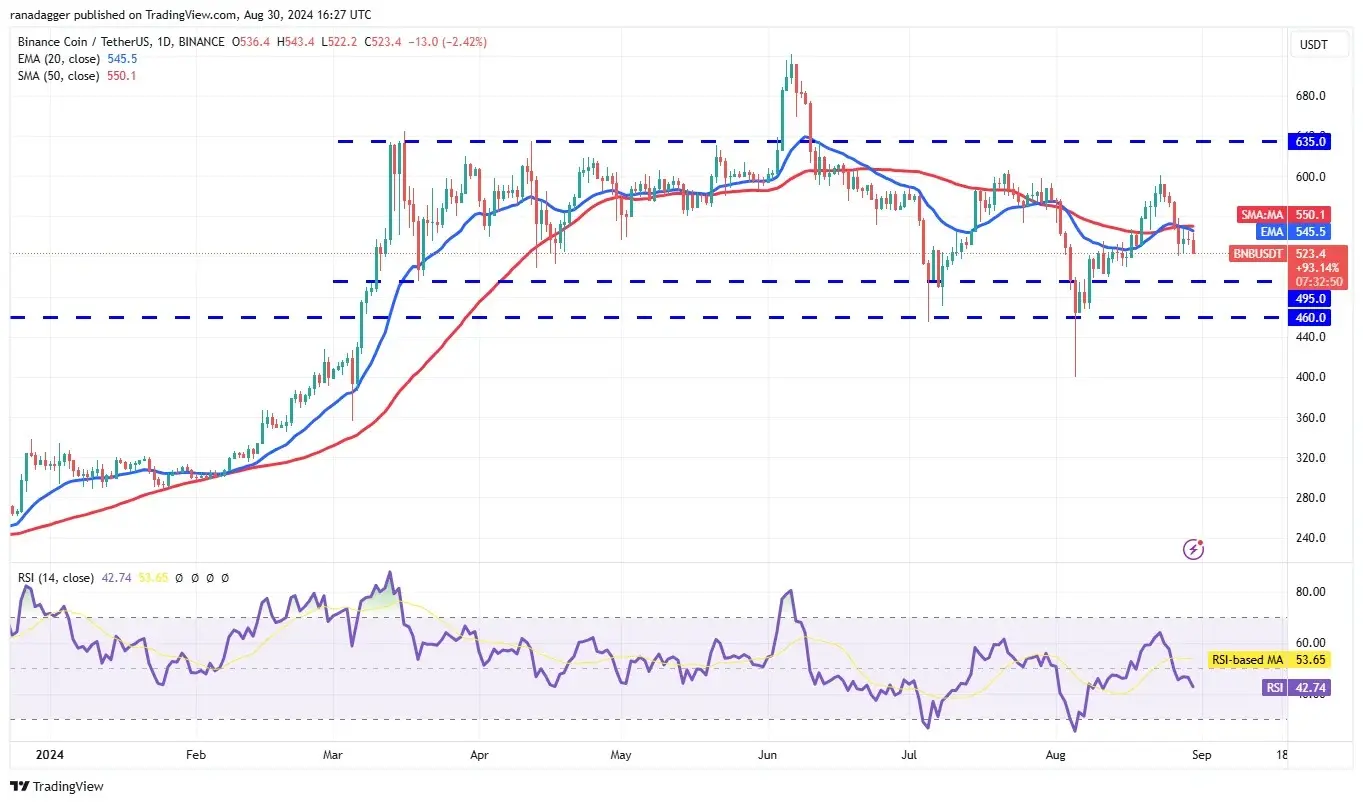
Task: Click the published by ranadagger header text
Action: pos(189,15)
